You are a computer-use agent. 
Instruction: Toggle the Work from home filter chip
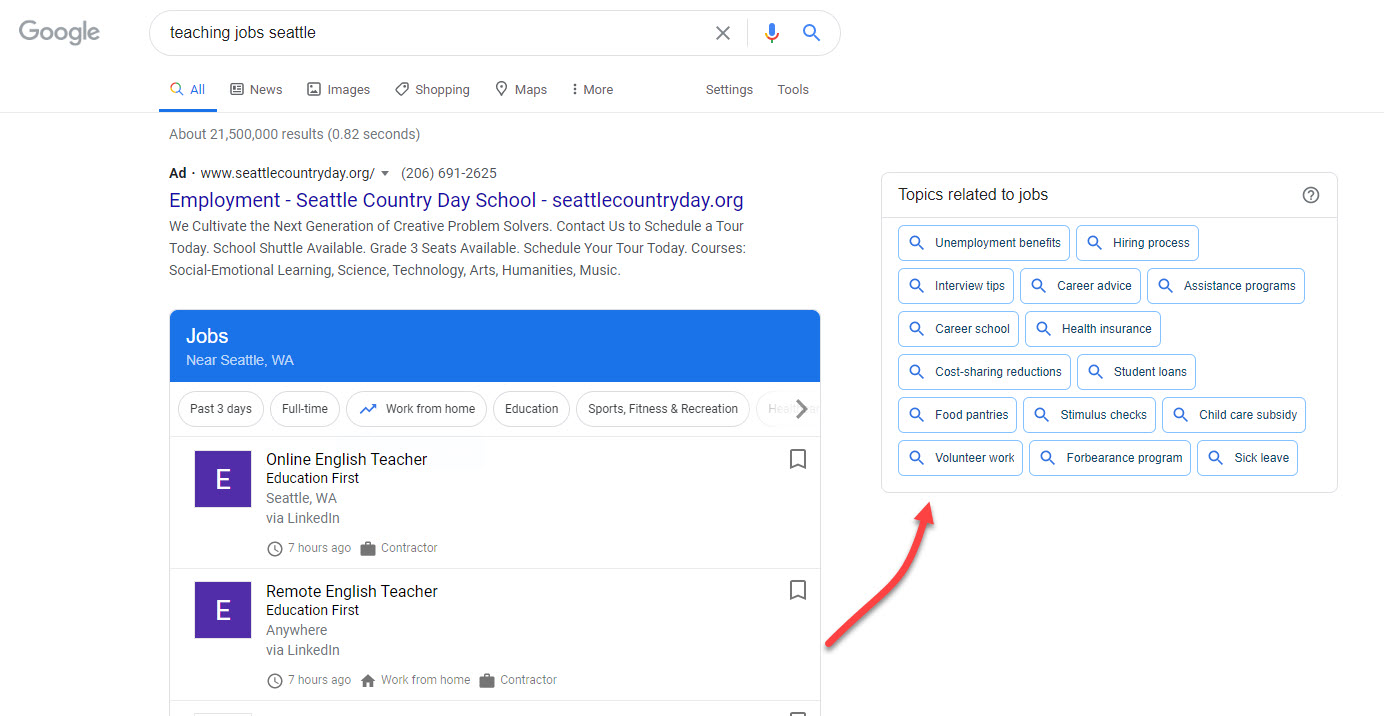(x=417, y=409)
